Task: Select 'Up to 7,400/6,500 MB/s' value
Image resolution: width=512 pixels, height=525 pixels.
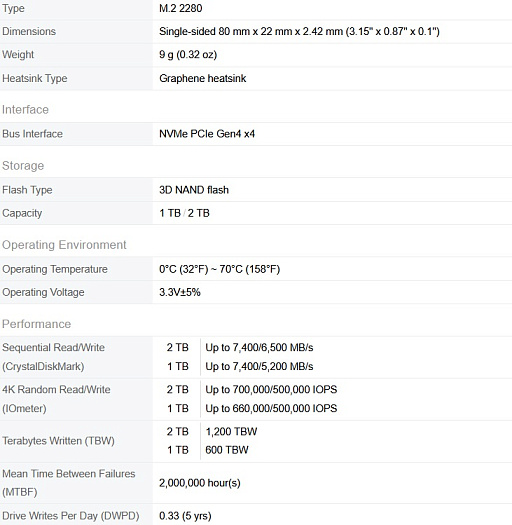Action: pyautogui.click(x=259, y=348)
